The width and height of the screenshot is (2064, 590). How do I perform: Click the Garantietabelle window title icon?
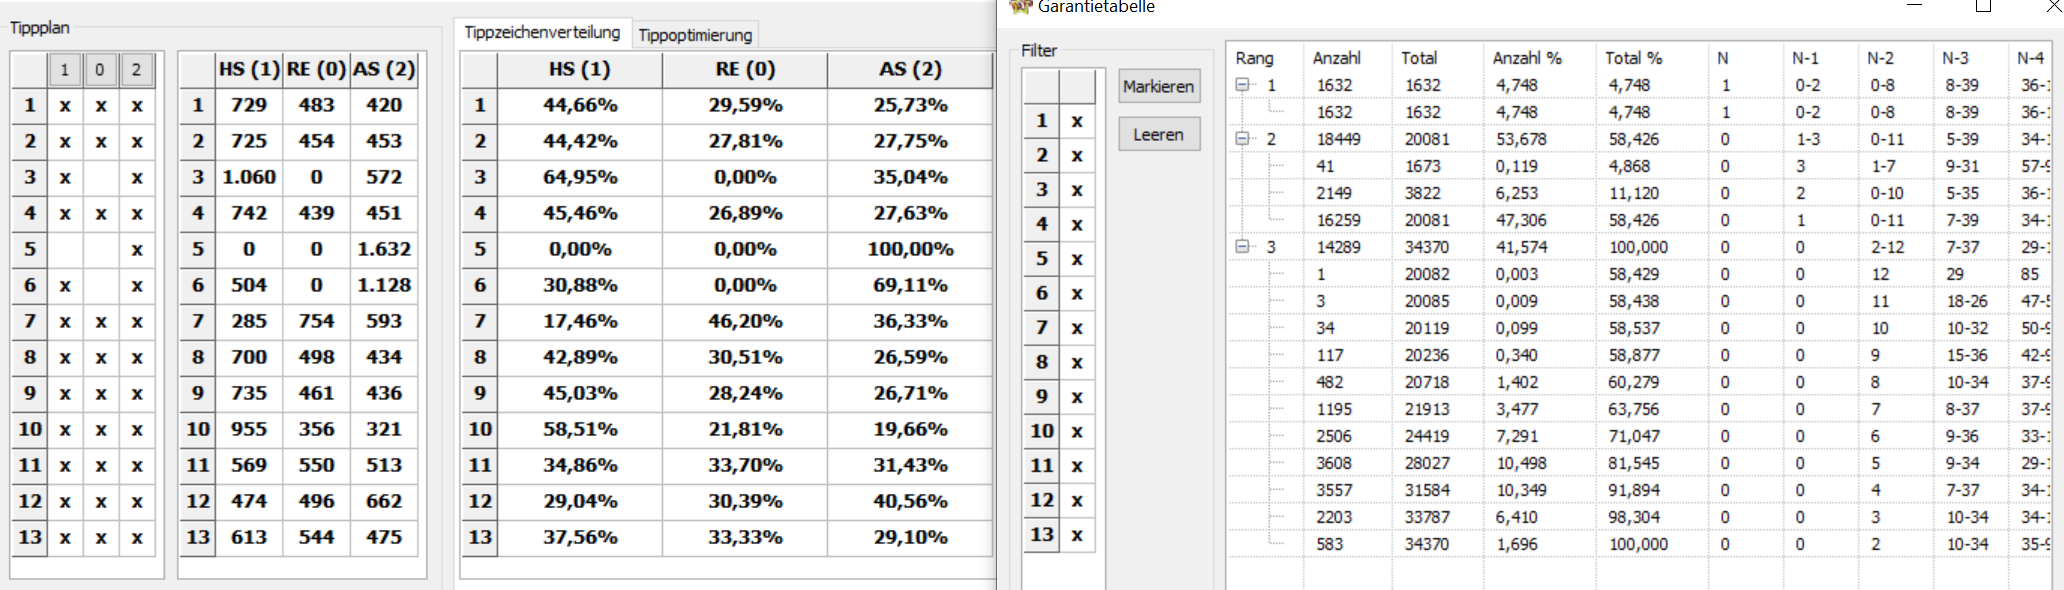[x=1020, y=6]
